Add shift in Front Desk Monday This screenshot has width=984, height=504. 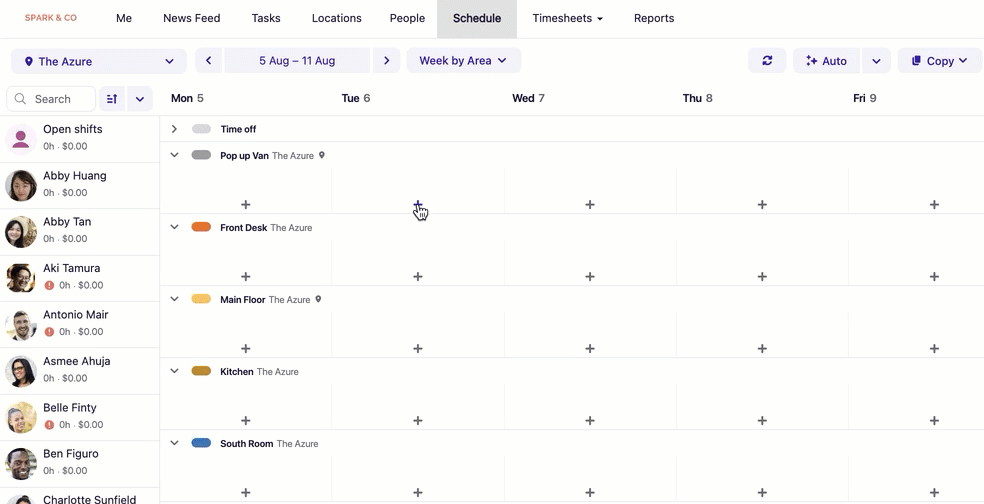click(246, 277)
